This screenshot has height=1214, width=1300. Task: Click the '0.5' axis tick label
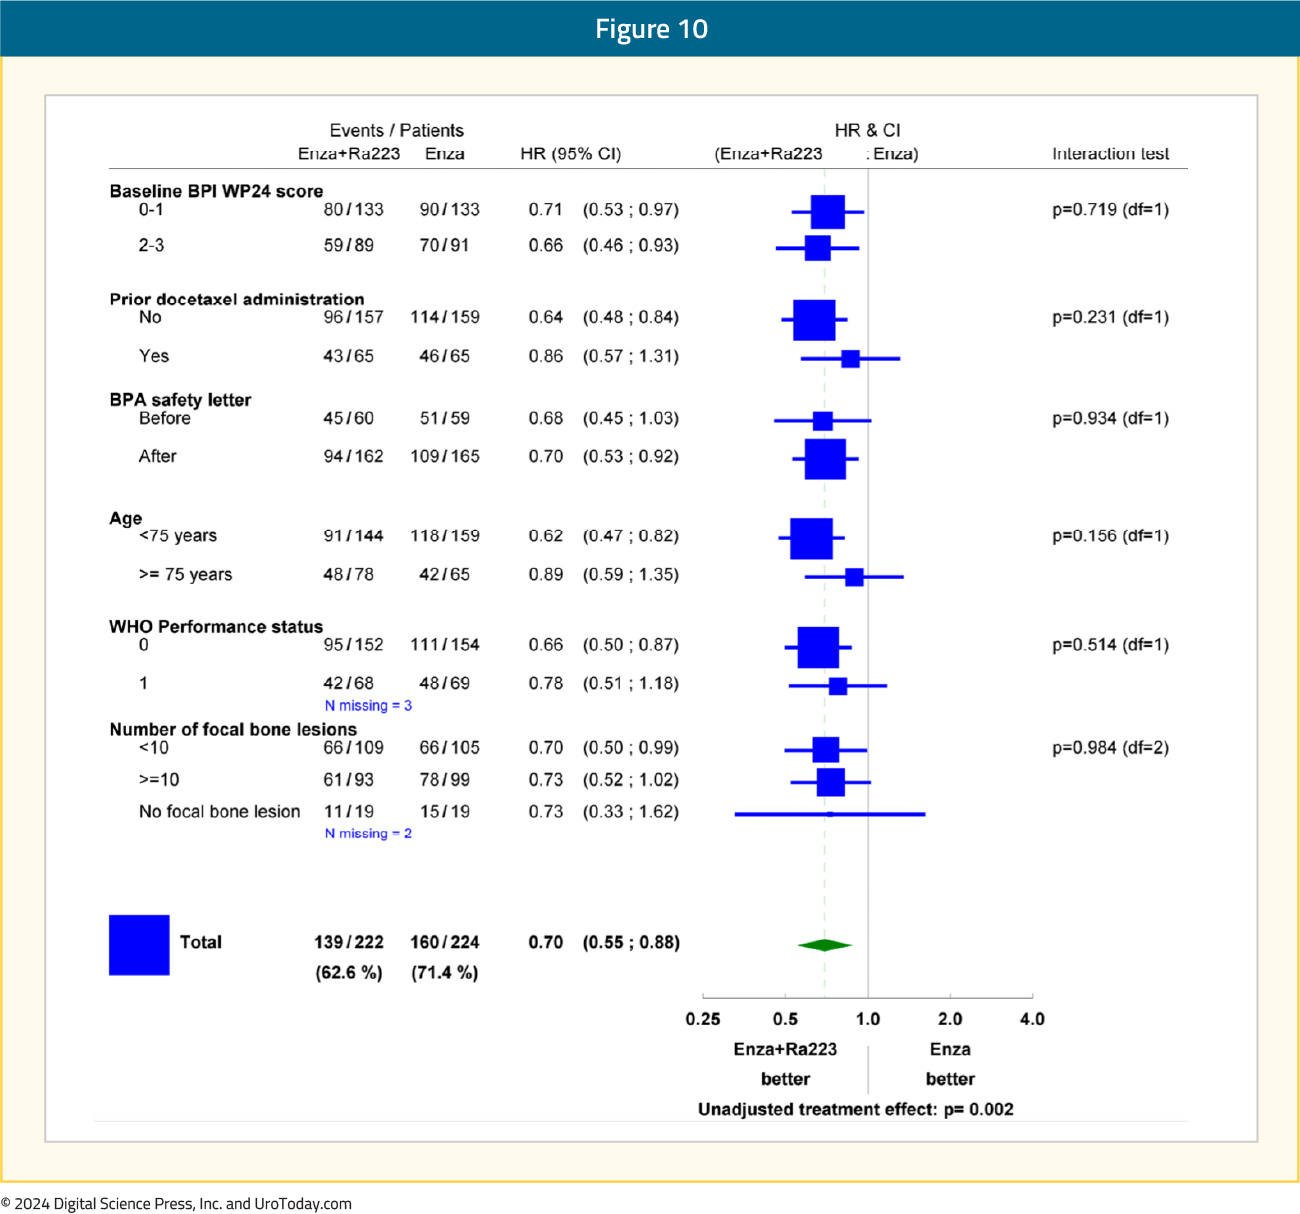tap(786, 1019)
